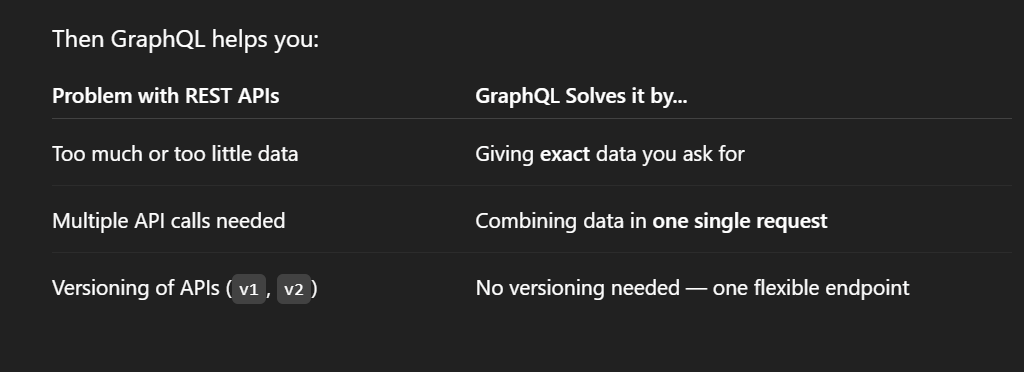
Task: Click the 'Versioning of APIs' text
Action: tap(136, 288)
